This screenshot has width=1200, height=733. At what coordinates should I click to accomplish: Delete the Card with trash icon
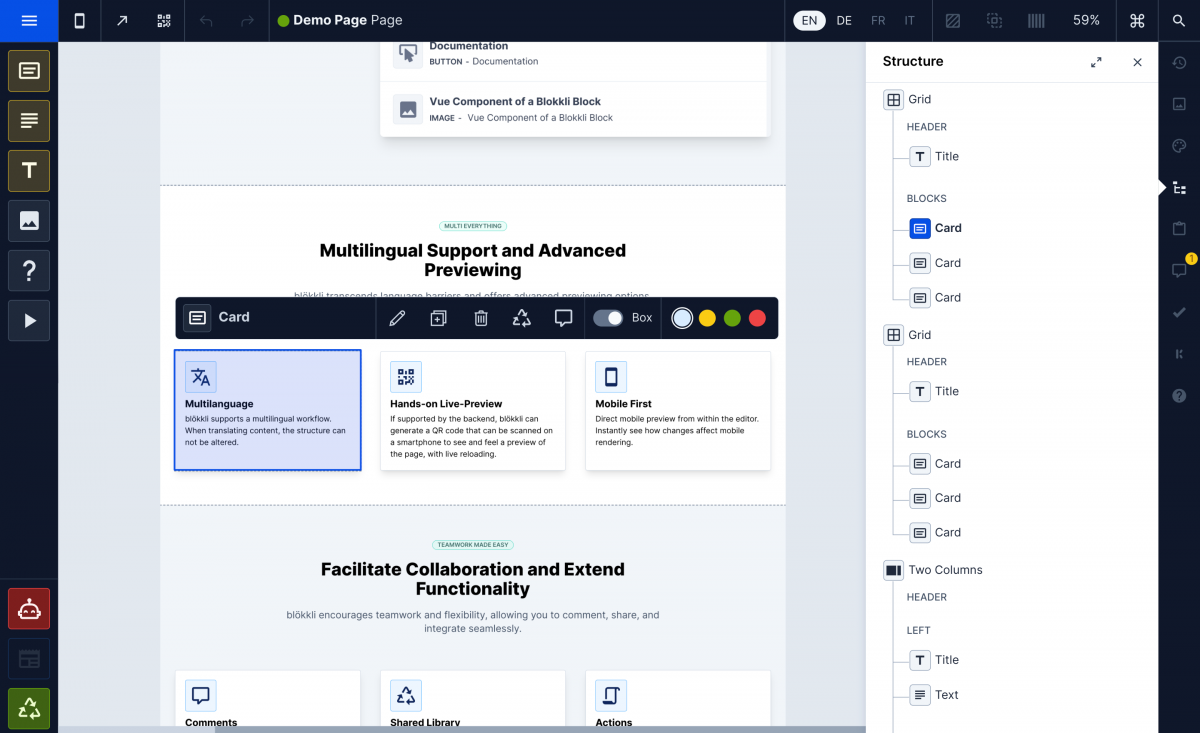click(x=481, y=318)
